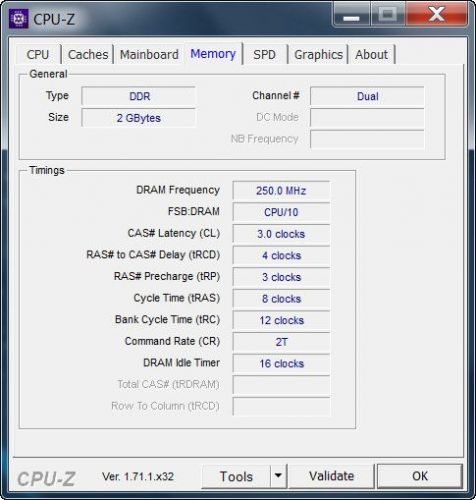Go to the About tab
This screenshot has width=476, height=500.
point(371,54)
